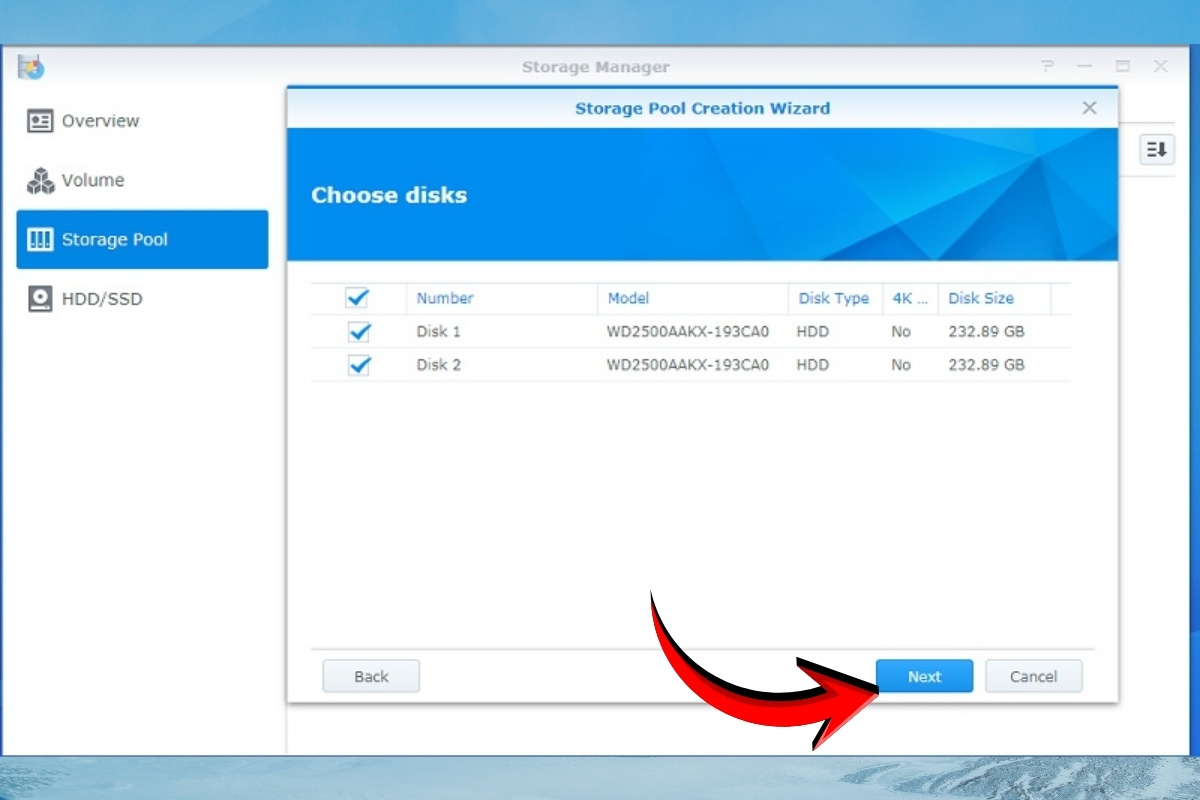Image resolution: width=1200 pixels, height=800 pixels.
Task: Click the sort order icon button
Action: (x=1157, y=149)
